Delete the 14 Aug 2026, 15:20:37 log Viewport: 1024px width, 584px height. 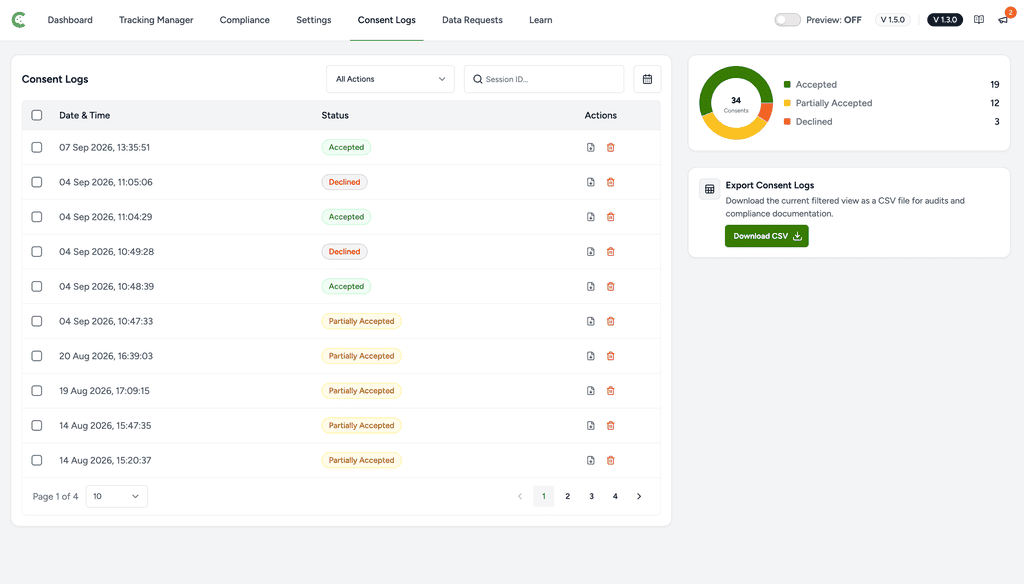pyautogui.click(x=611, y=461)
